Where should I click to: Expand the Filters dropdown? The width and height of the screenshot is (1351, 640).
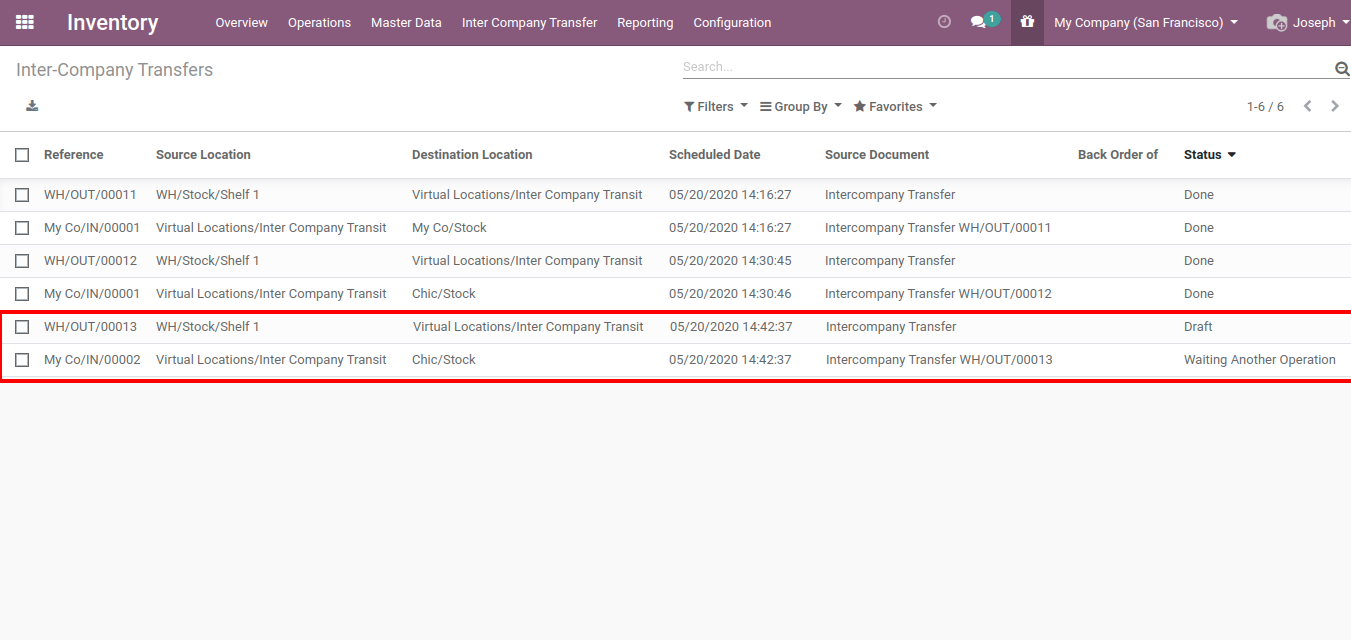pyautogui.click(x=715, y=107)
